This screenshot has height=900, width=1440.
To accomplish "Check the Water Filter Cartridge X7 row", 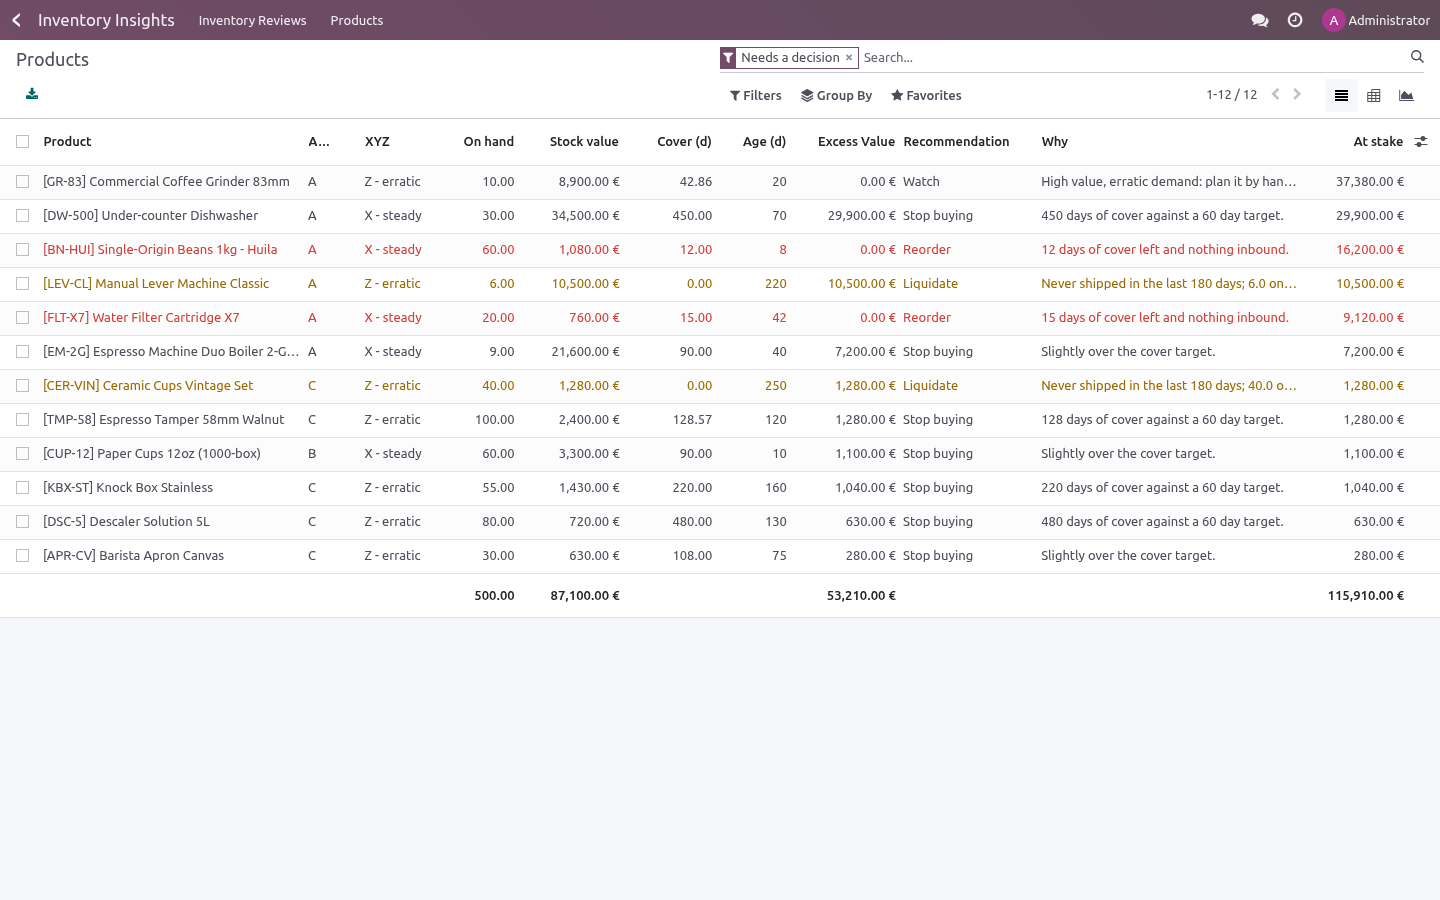I will (22, 318).
